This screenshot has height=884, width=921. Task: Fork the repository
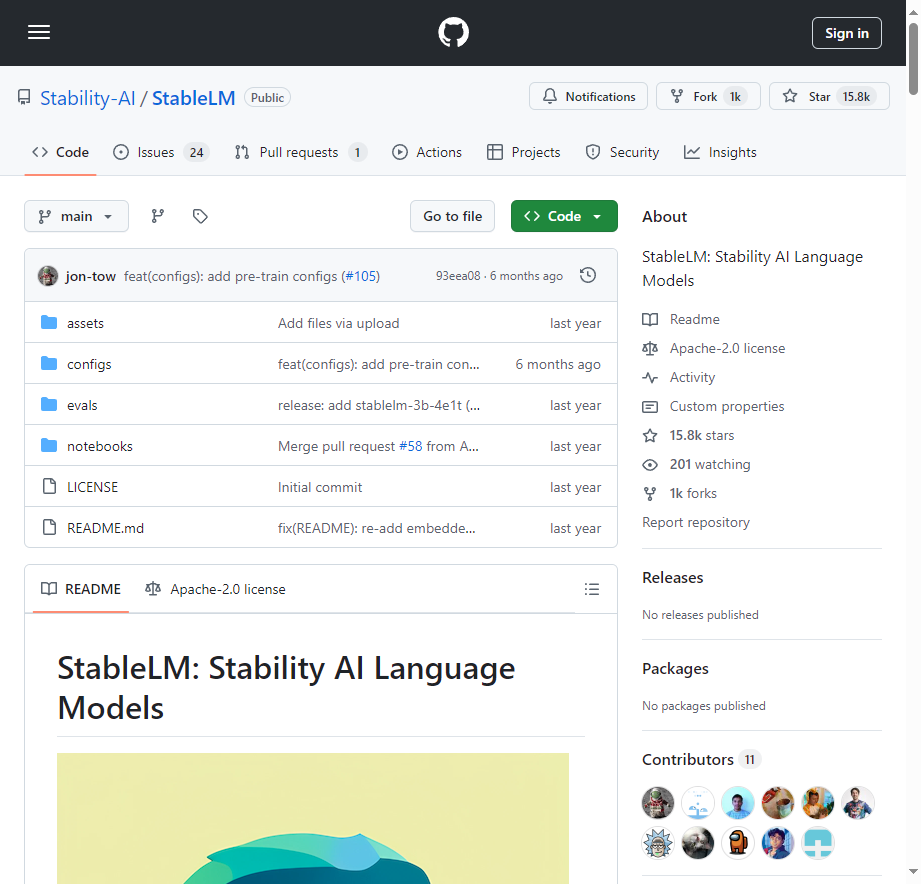[708, 96]
